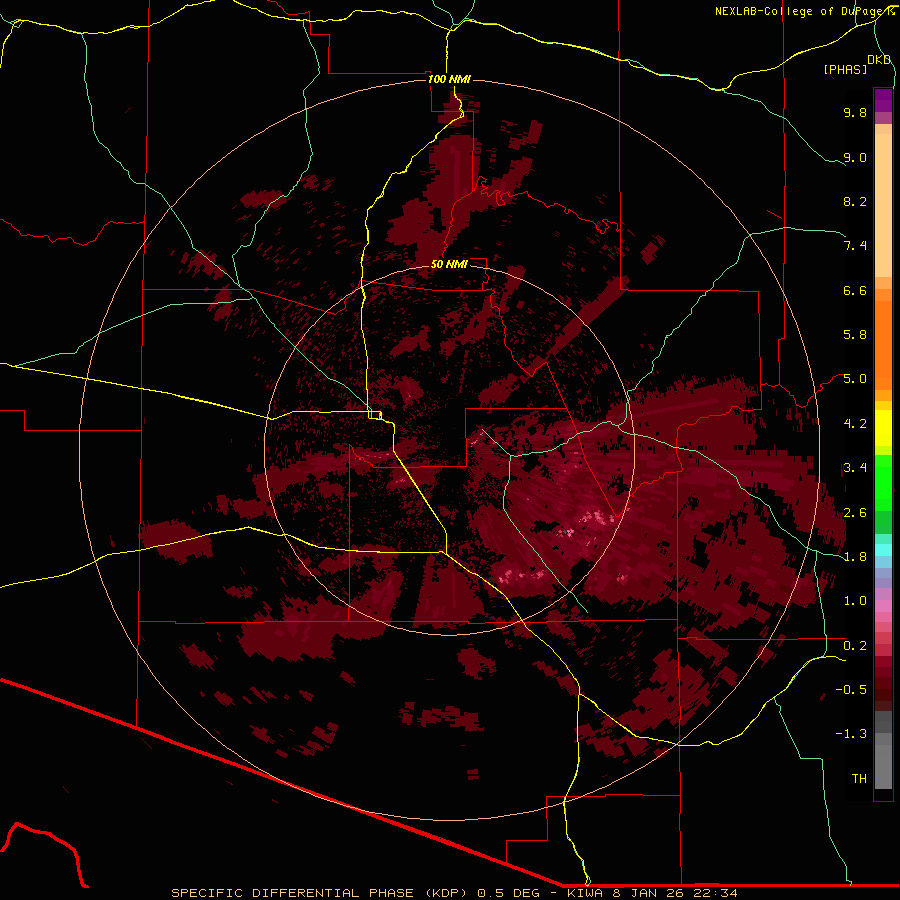Click the 2.6 value on the color scale

pyautogui.click(x=855, y=513)
